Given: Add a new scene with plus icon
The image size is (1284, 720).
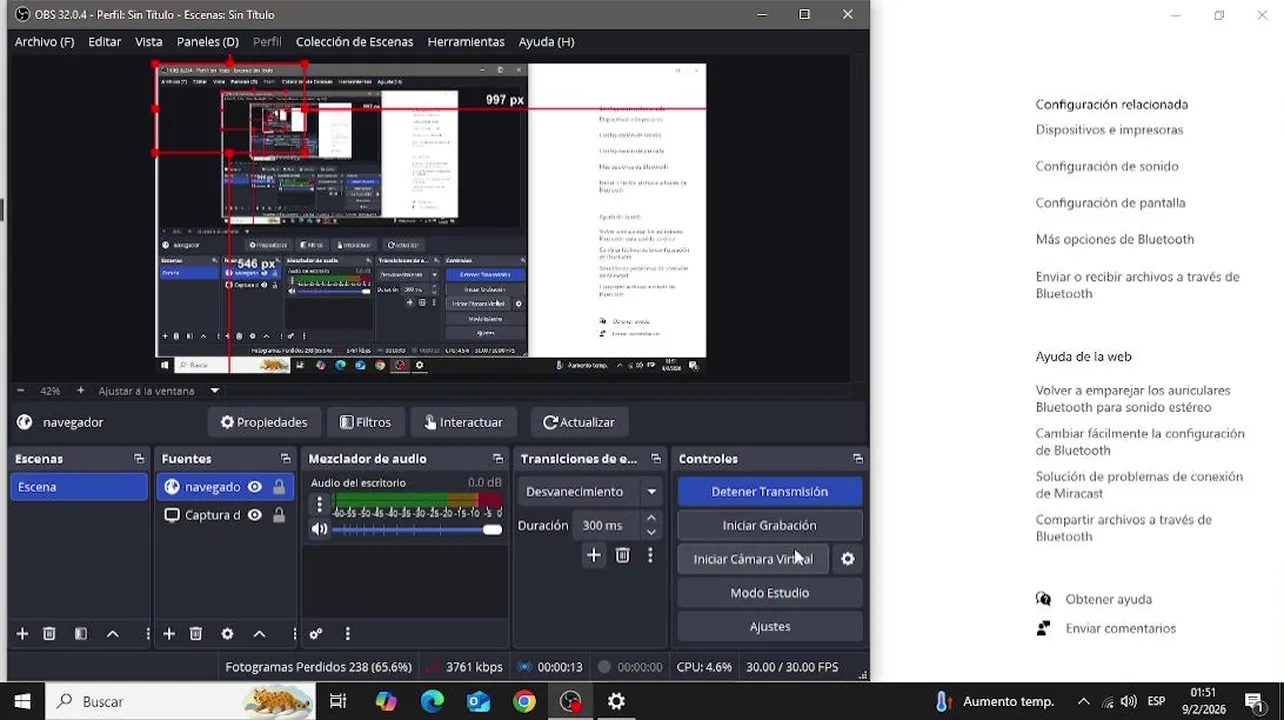Looking at the screenshot, I should coord(22,634).
